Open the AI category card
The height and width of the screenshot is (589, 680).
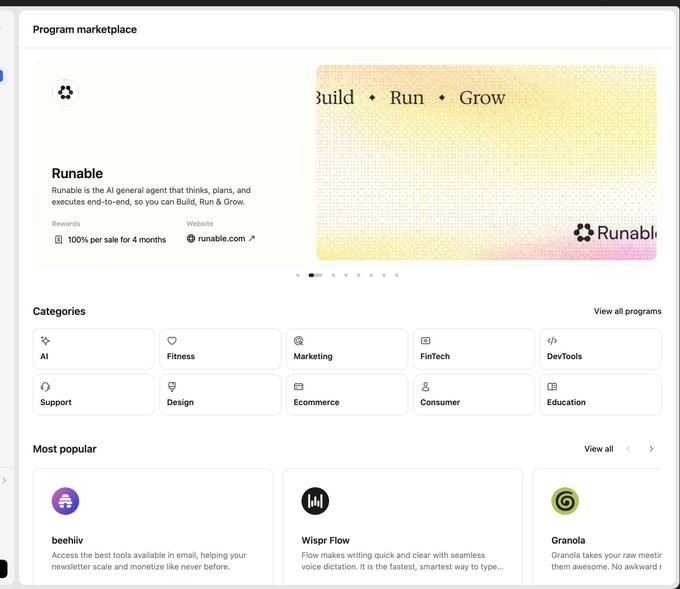pos(93,349)
